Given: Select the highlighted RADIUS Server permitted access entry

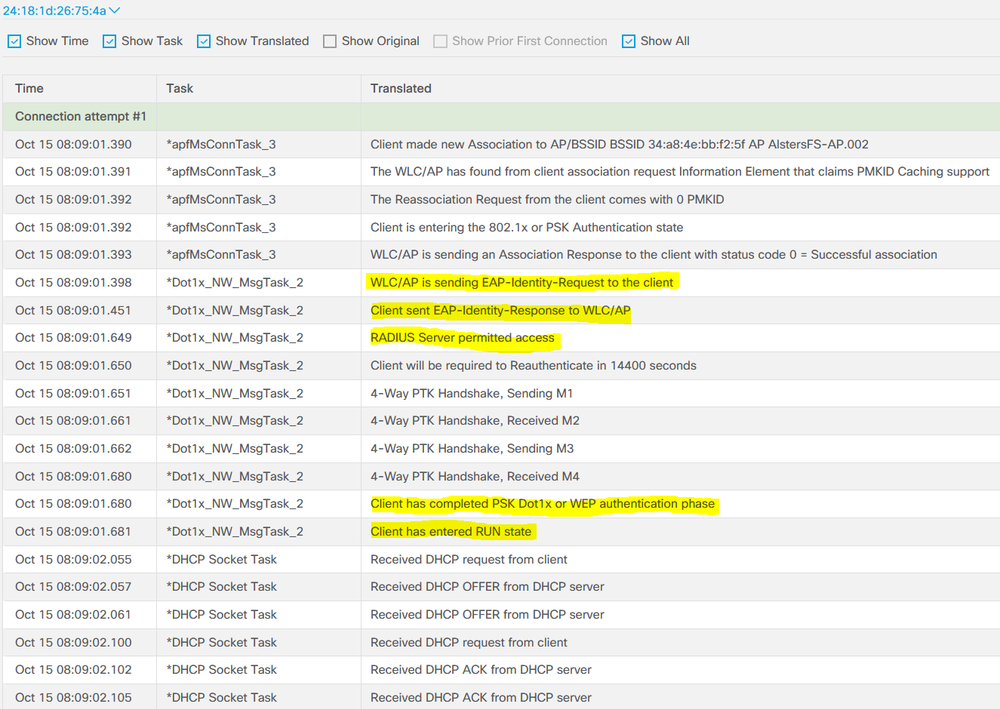Looking at the screenshot, I should coord(462,338).
